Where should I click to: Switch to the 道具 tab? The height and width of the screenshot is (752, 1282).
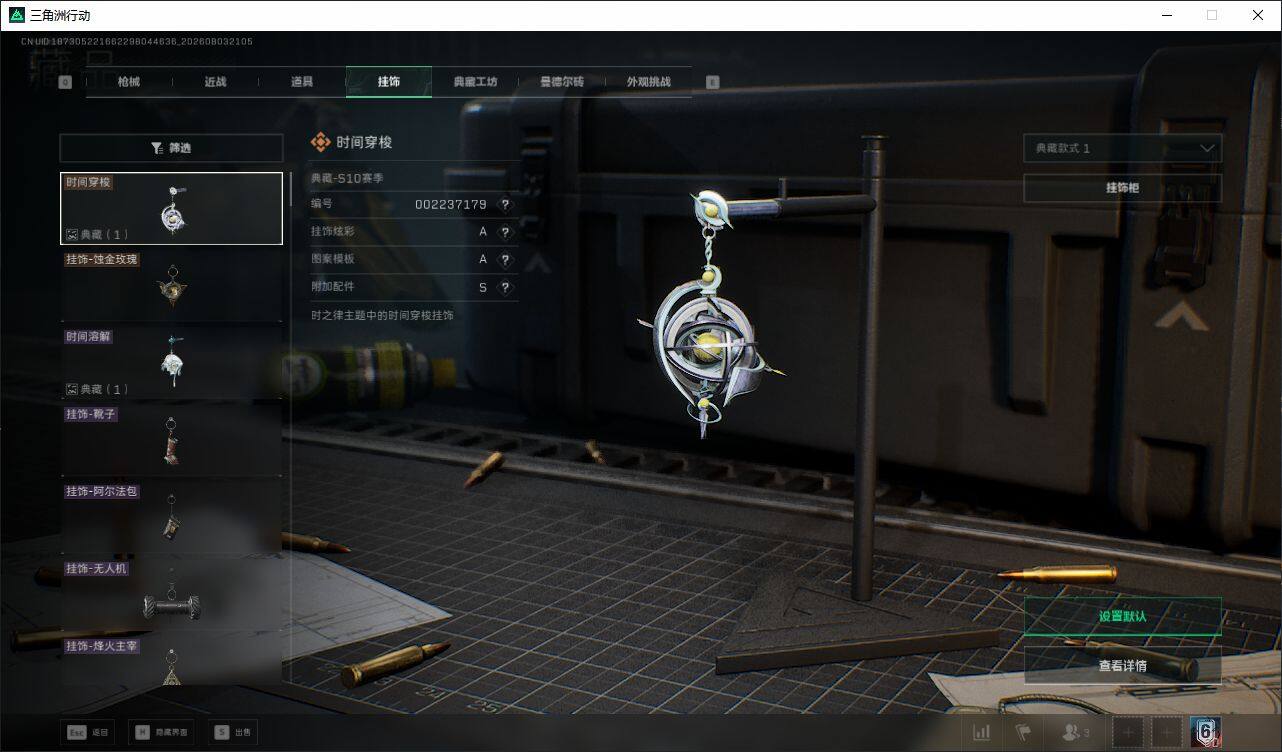click(x=302, y=82)
